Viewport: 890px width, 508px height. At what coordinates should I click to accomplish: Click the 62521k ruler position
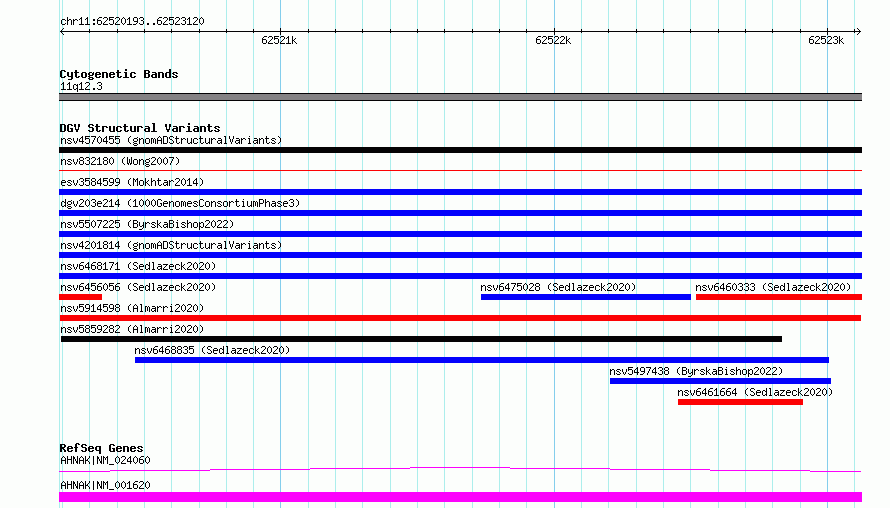279,40
